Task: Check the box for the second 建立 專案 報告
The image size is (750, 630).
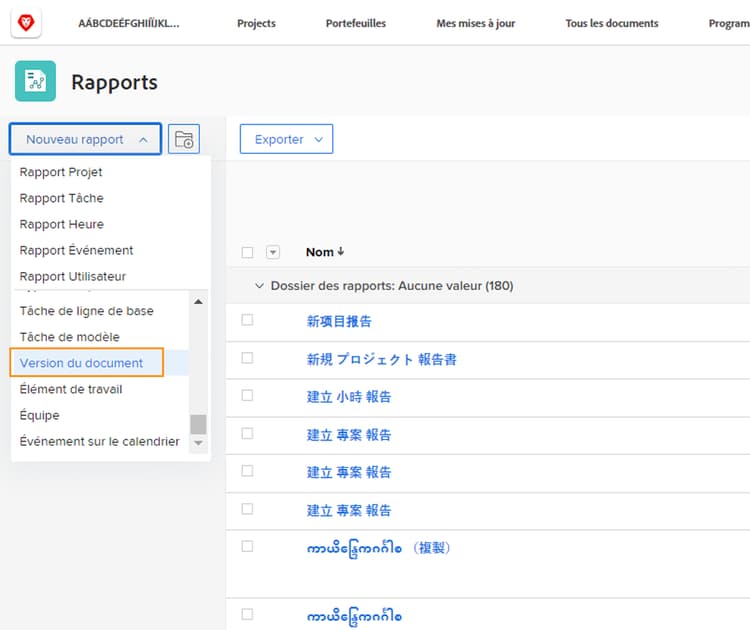Action: (247, 471)
